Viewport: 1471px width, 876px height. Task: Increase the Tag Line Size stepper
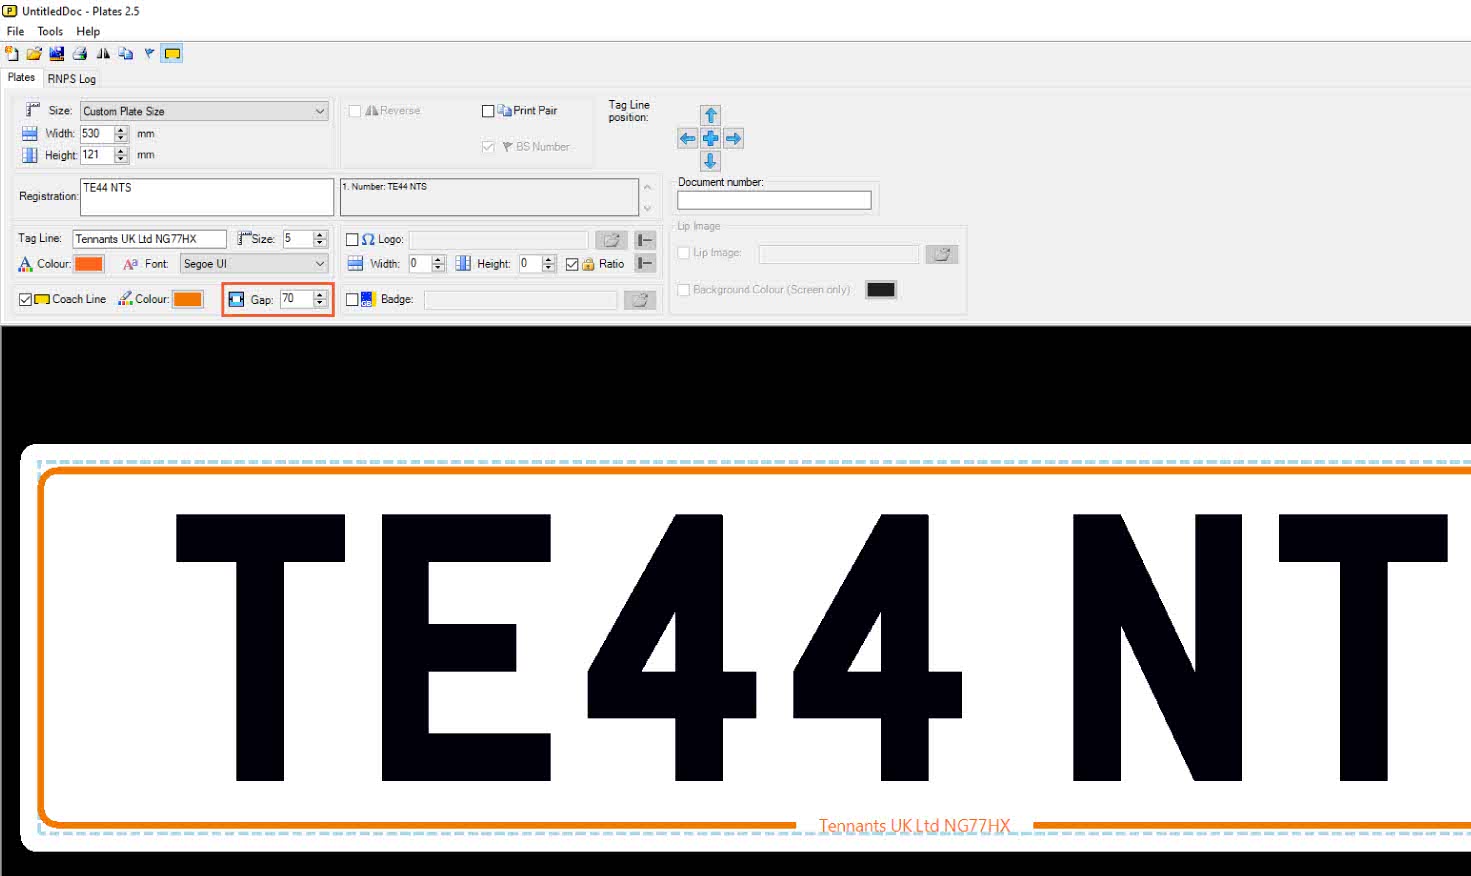320,235
